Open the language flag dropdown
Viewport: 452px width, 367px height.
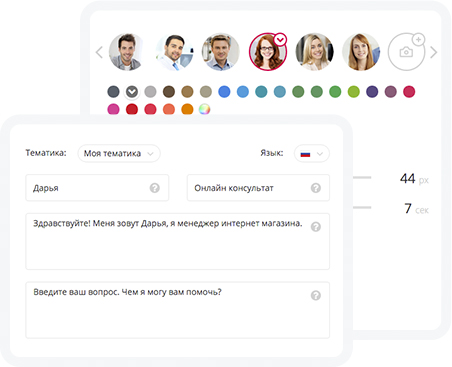(312, 154)
